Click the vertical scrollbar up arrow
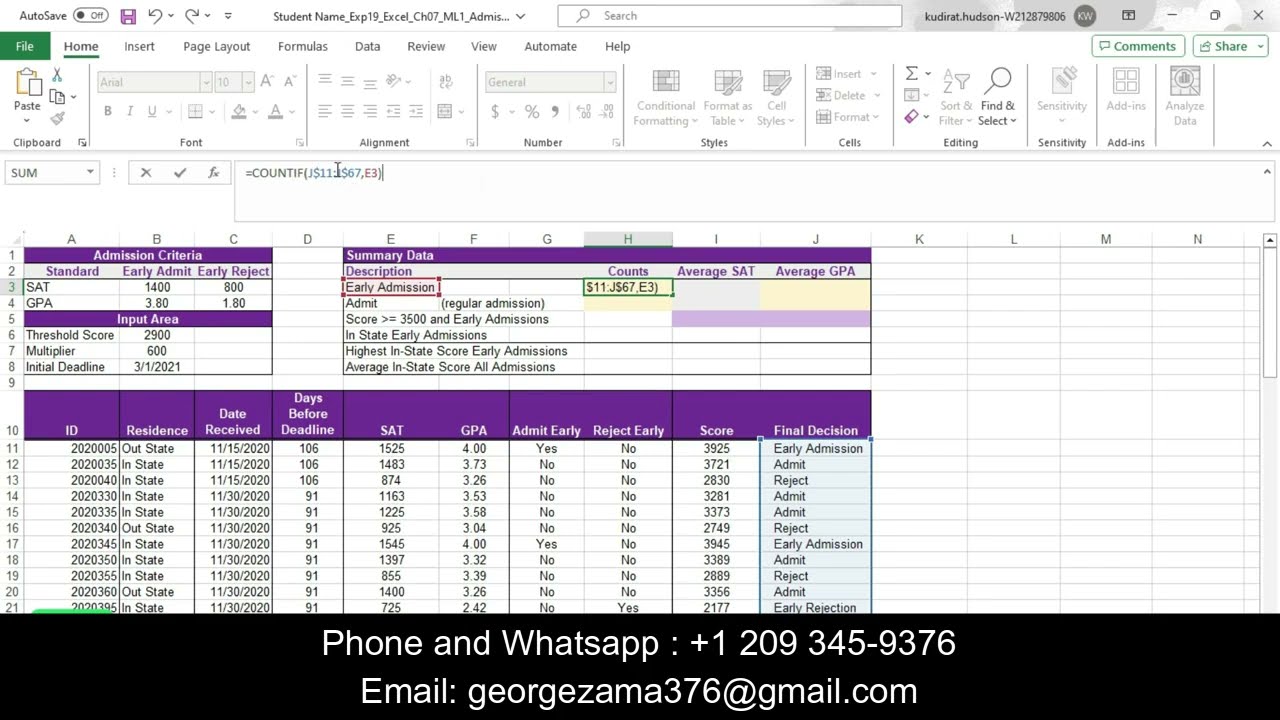This screenshot has height=720, width=1280. pos(1269,240)
